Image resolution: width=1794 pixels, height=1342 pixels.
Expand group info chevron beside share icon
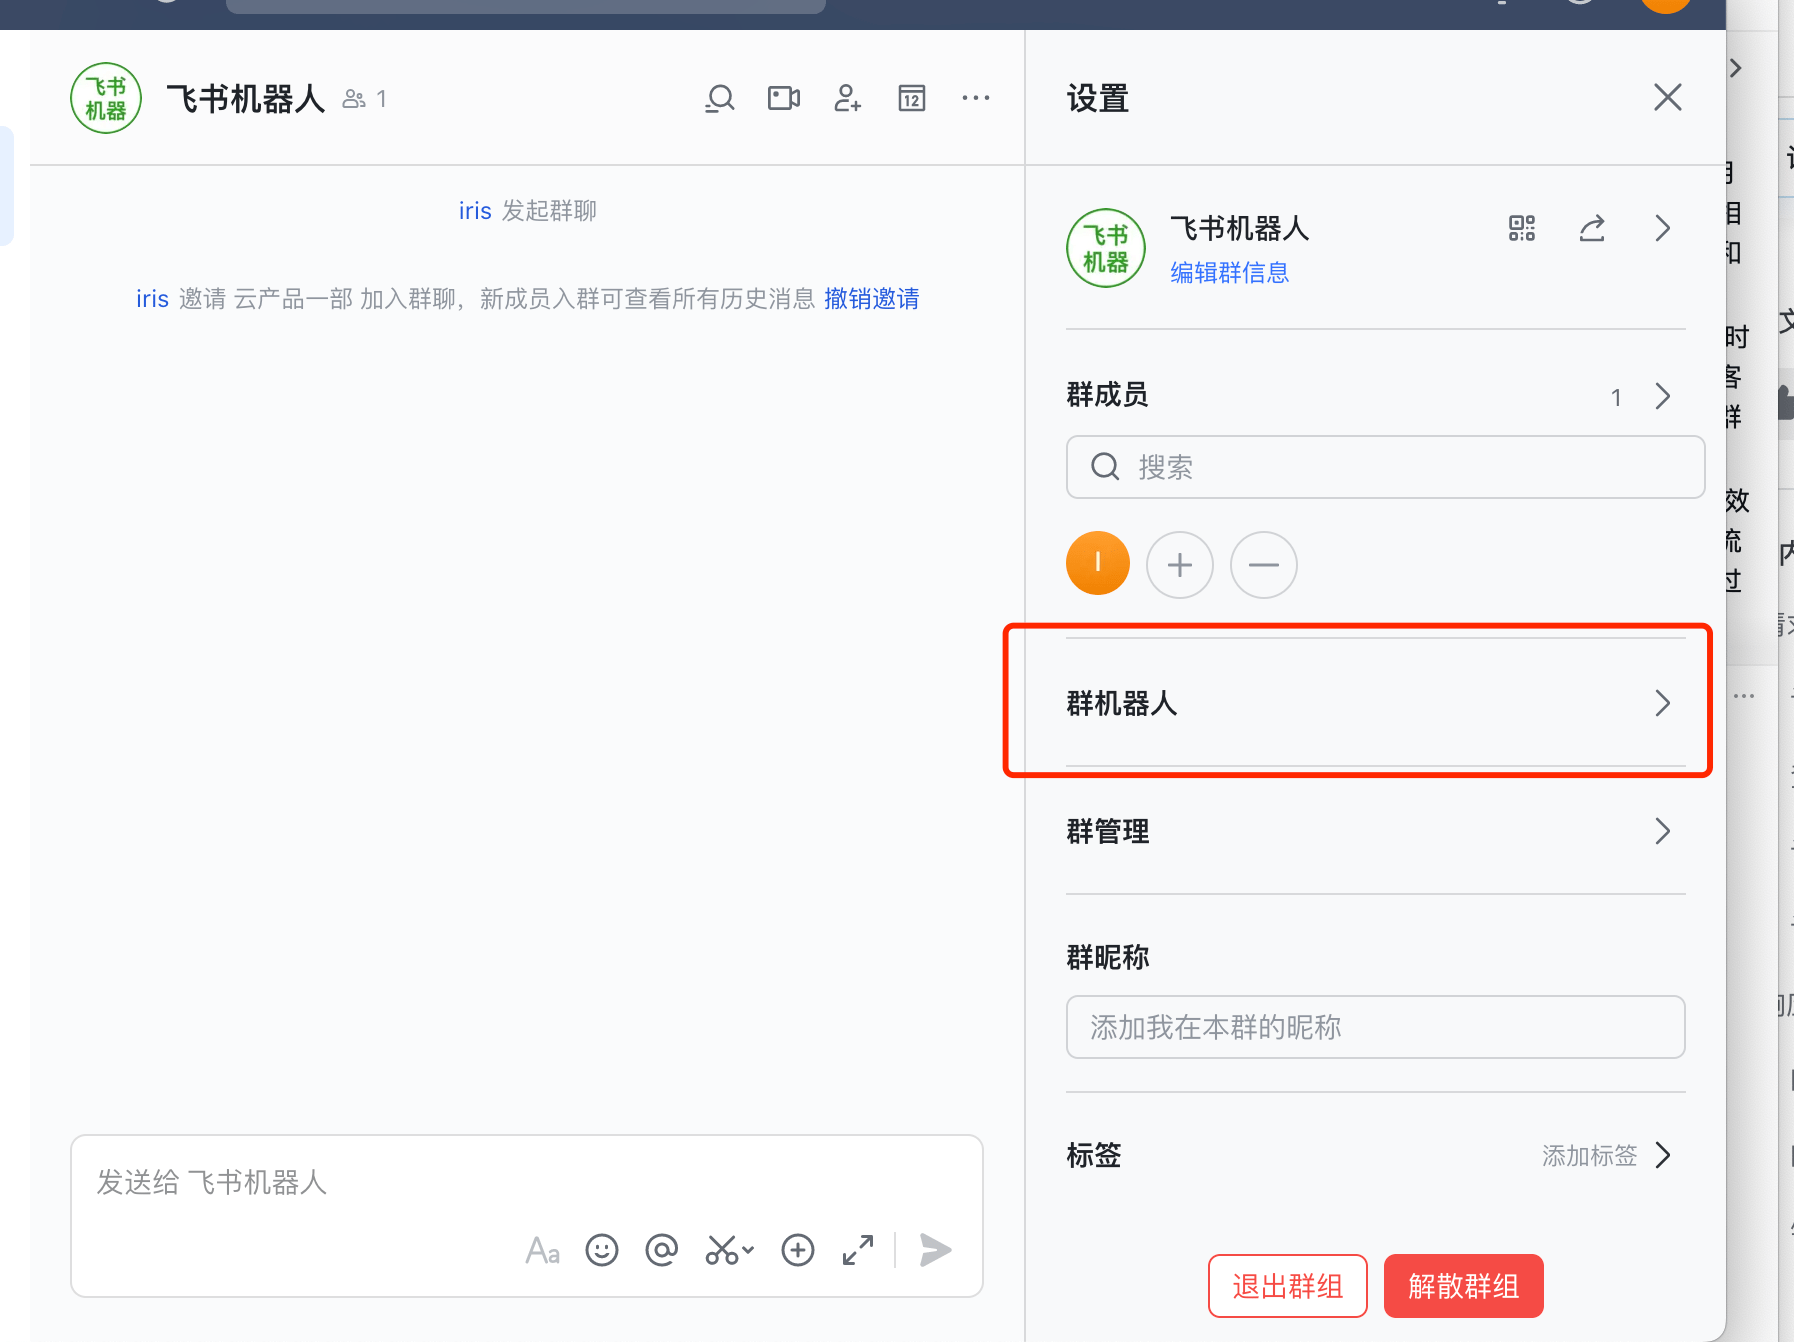[x=1663, y=228]
